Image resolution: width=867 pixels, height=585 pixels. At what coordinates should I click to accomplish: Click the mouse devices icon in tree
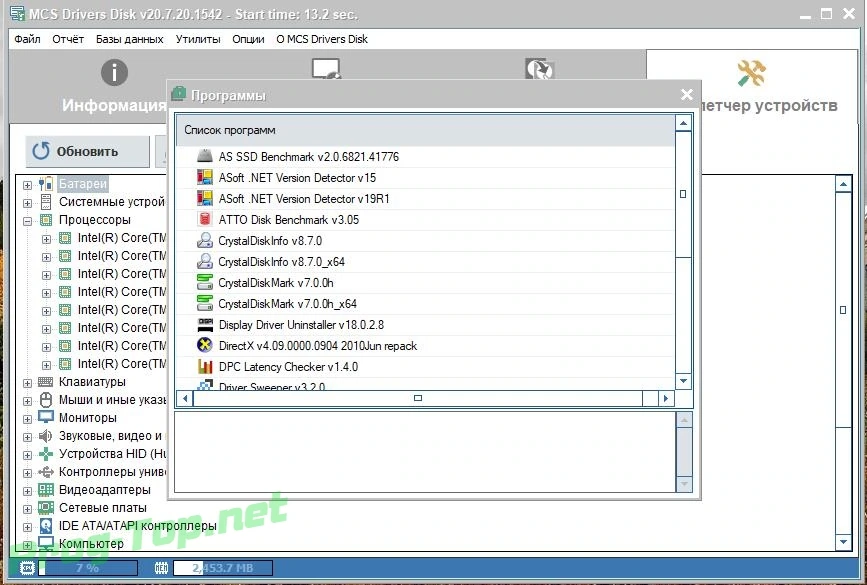[46, 400]
